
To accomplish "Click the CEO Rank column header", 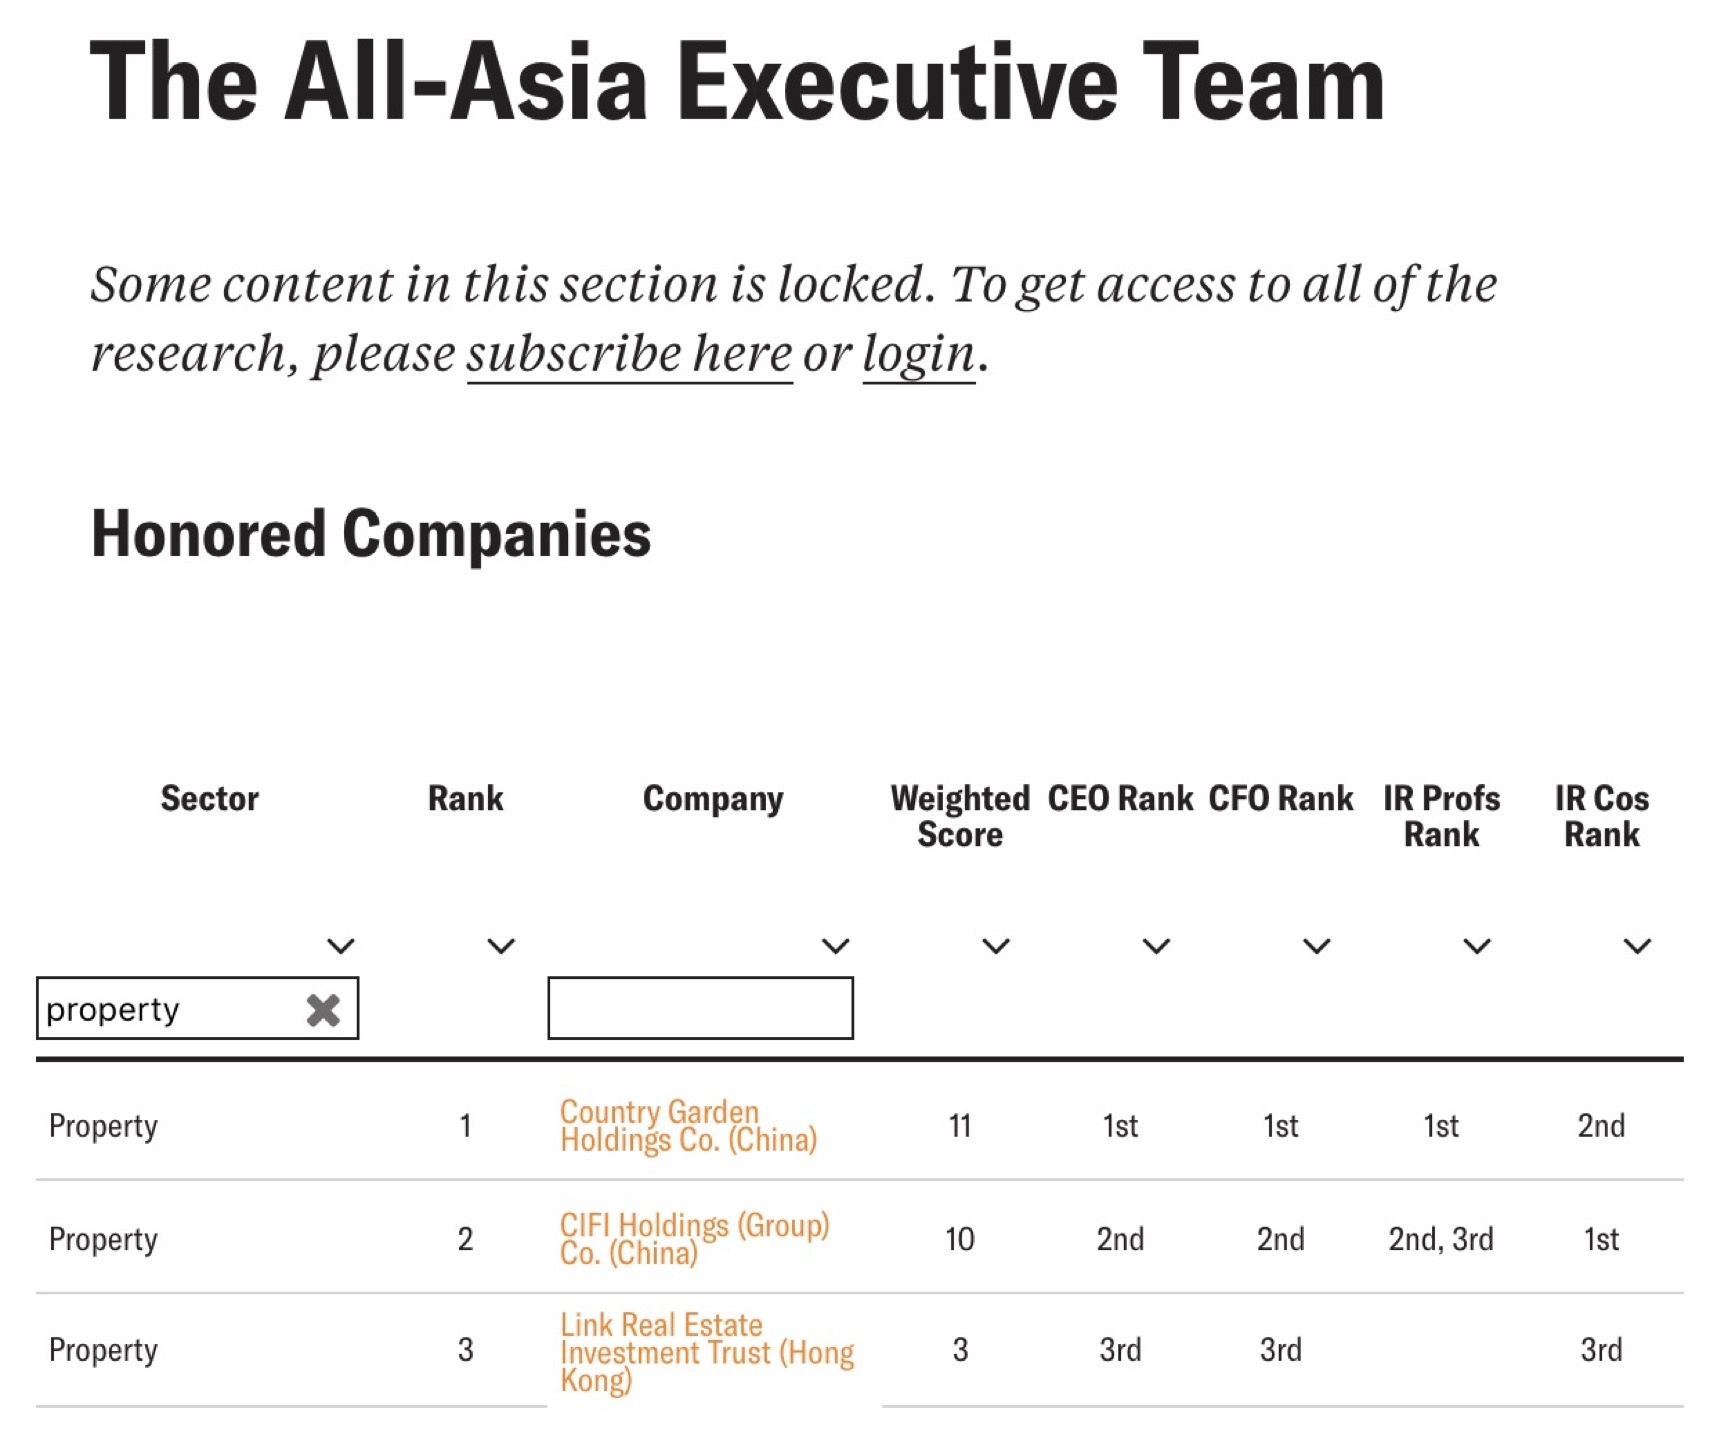I will tap(1120, 799).
